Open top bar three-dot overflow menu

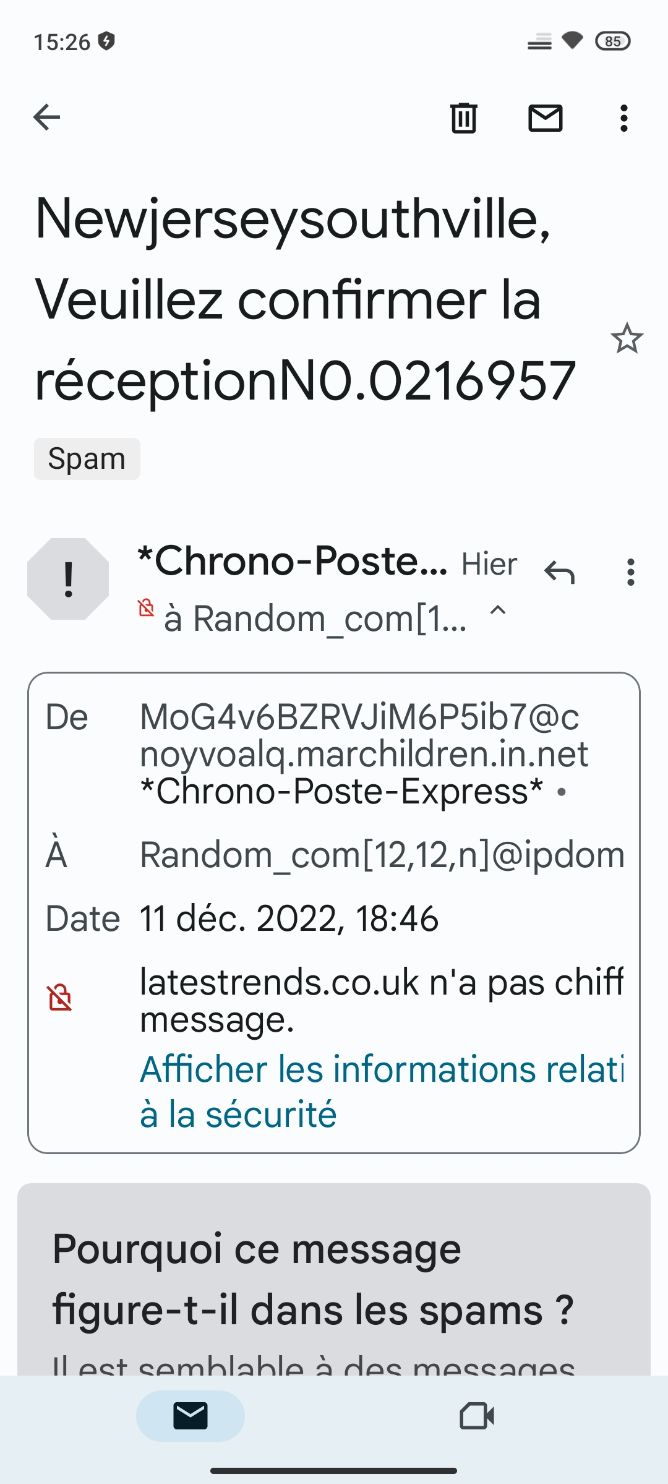624,118
